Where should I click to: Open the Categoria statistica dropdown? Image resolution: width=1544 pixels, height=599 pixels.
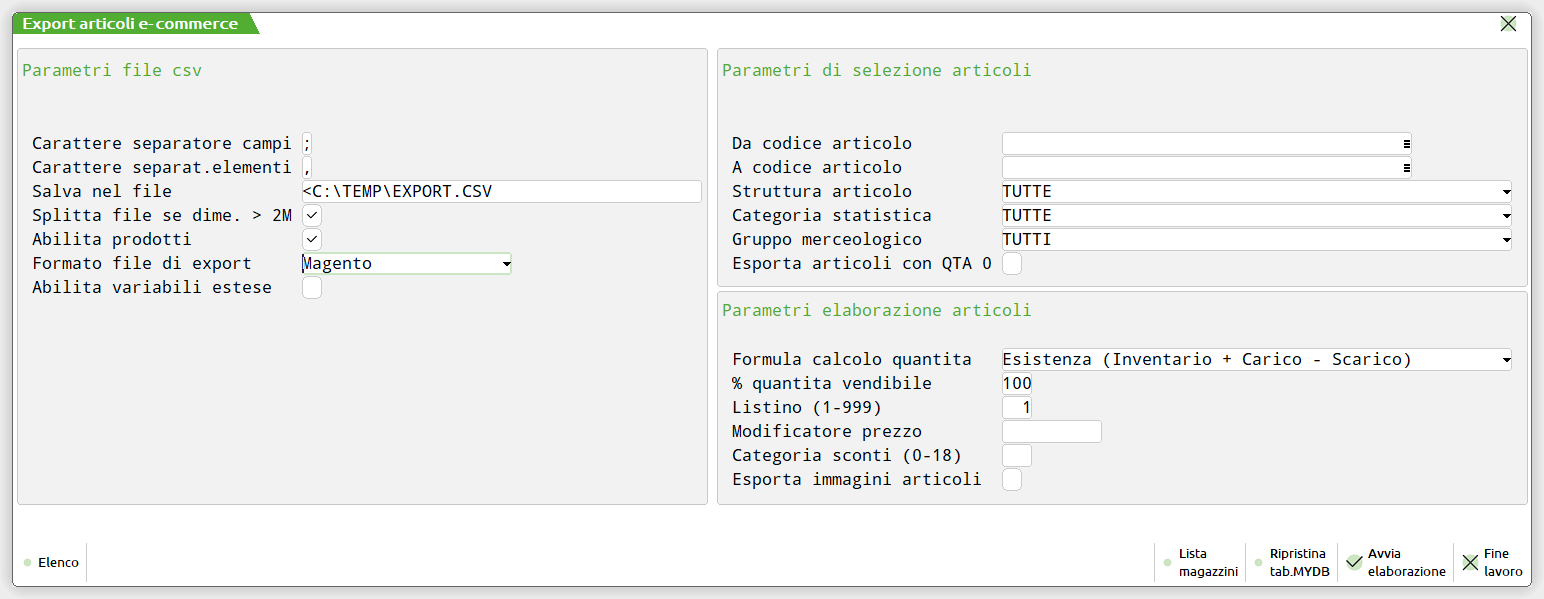1505,215
